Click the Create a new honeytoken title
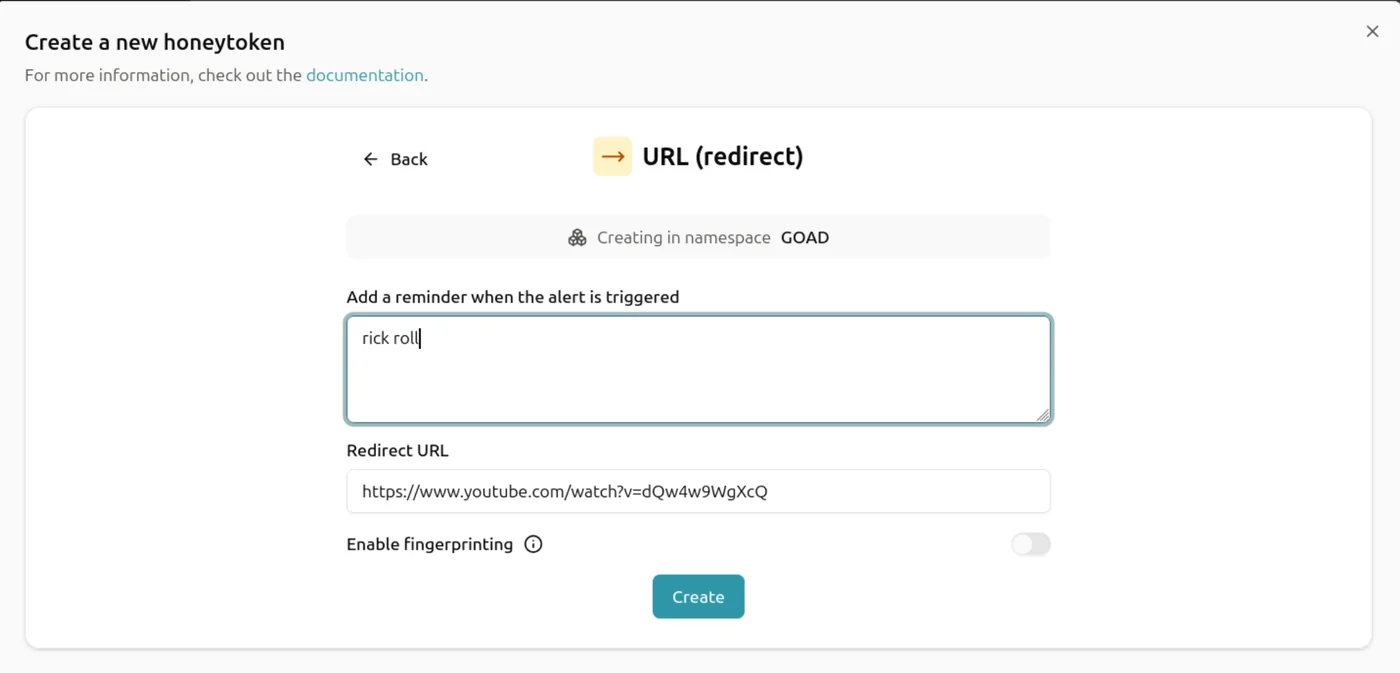The width and height of the screenshot is (1400, 673). pyautogui.click(x=155, y=42)
